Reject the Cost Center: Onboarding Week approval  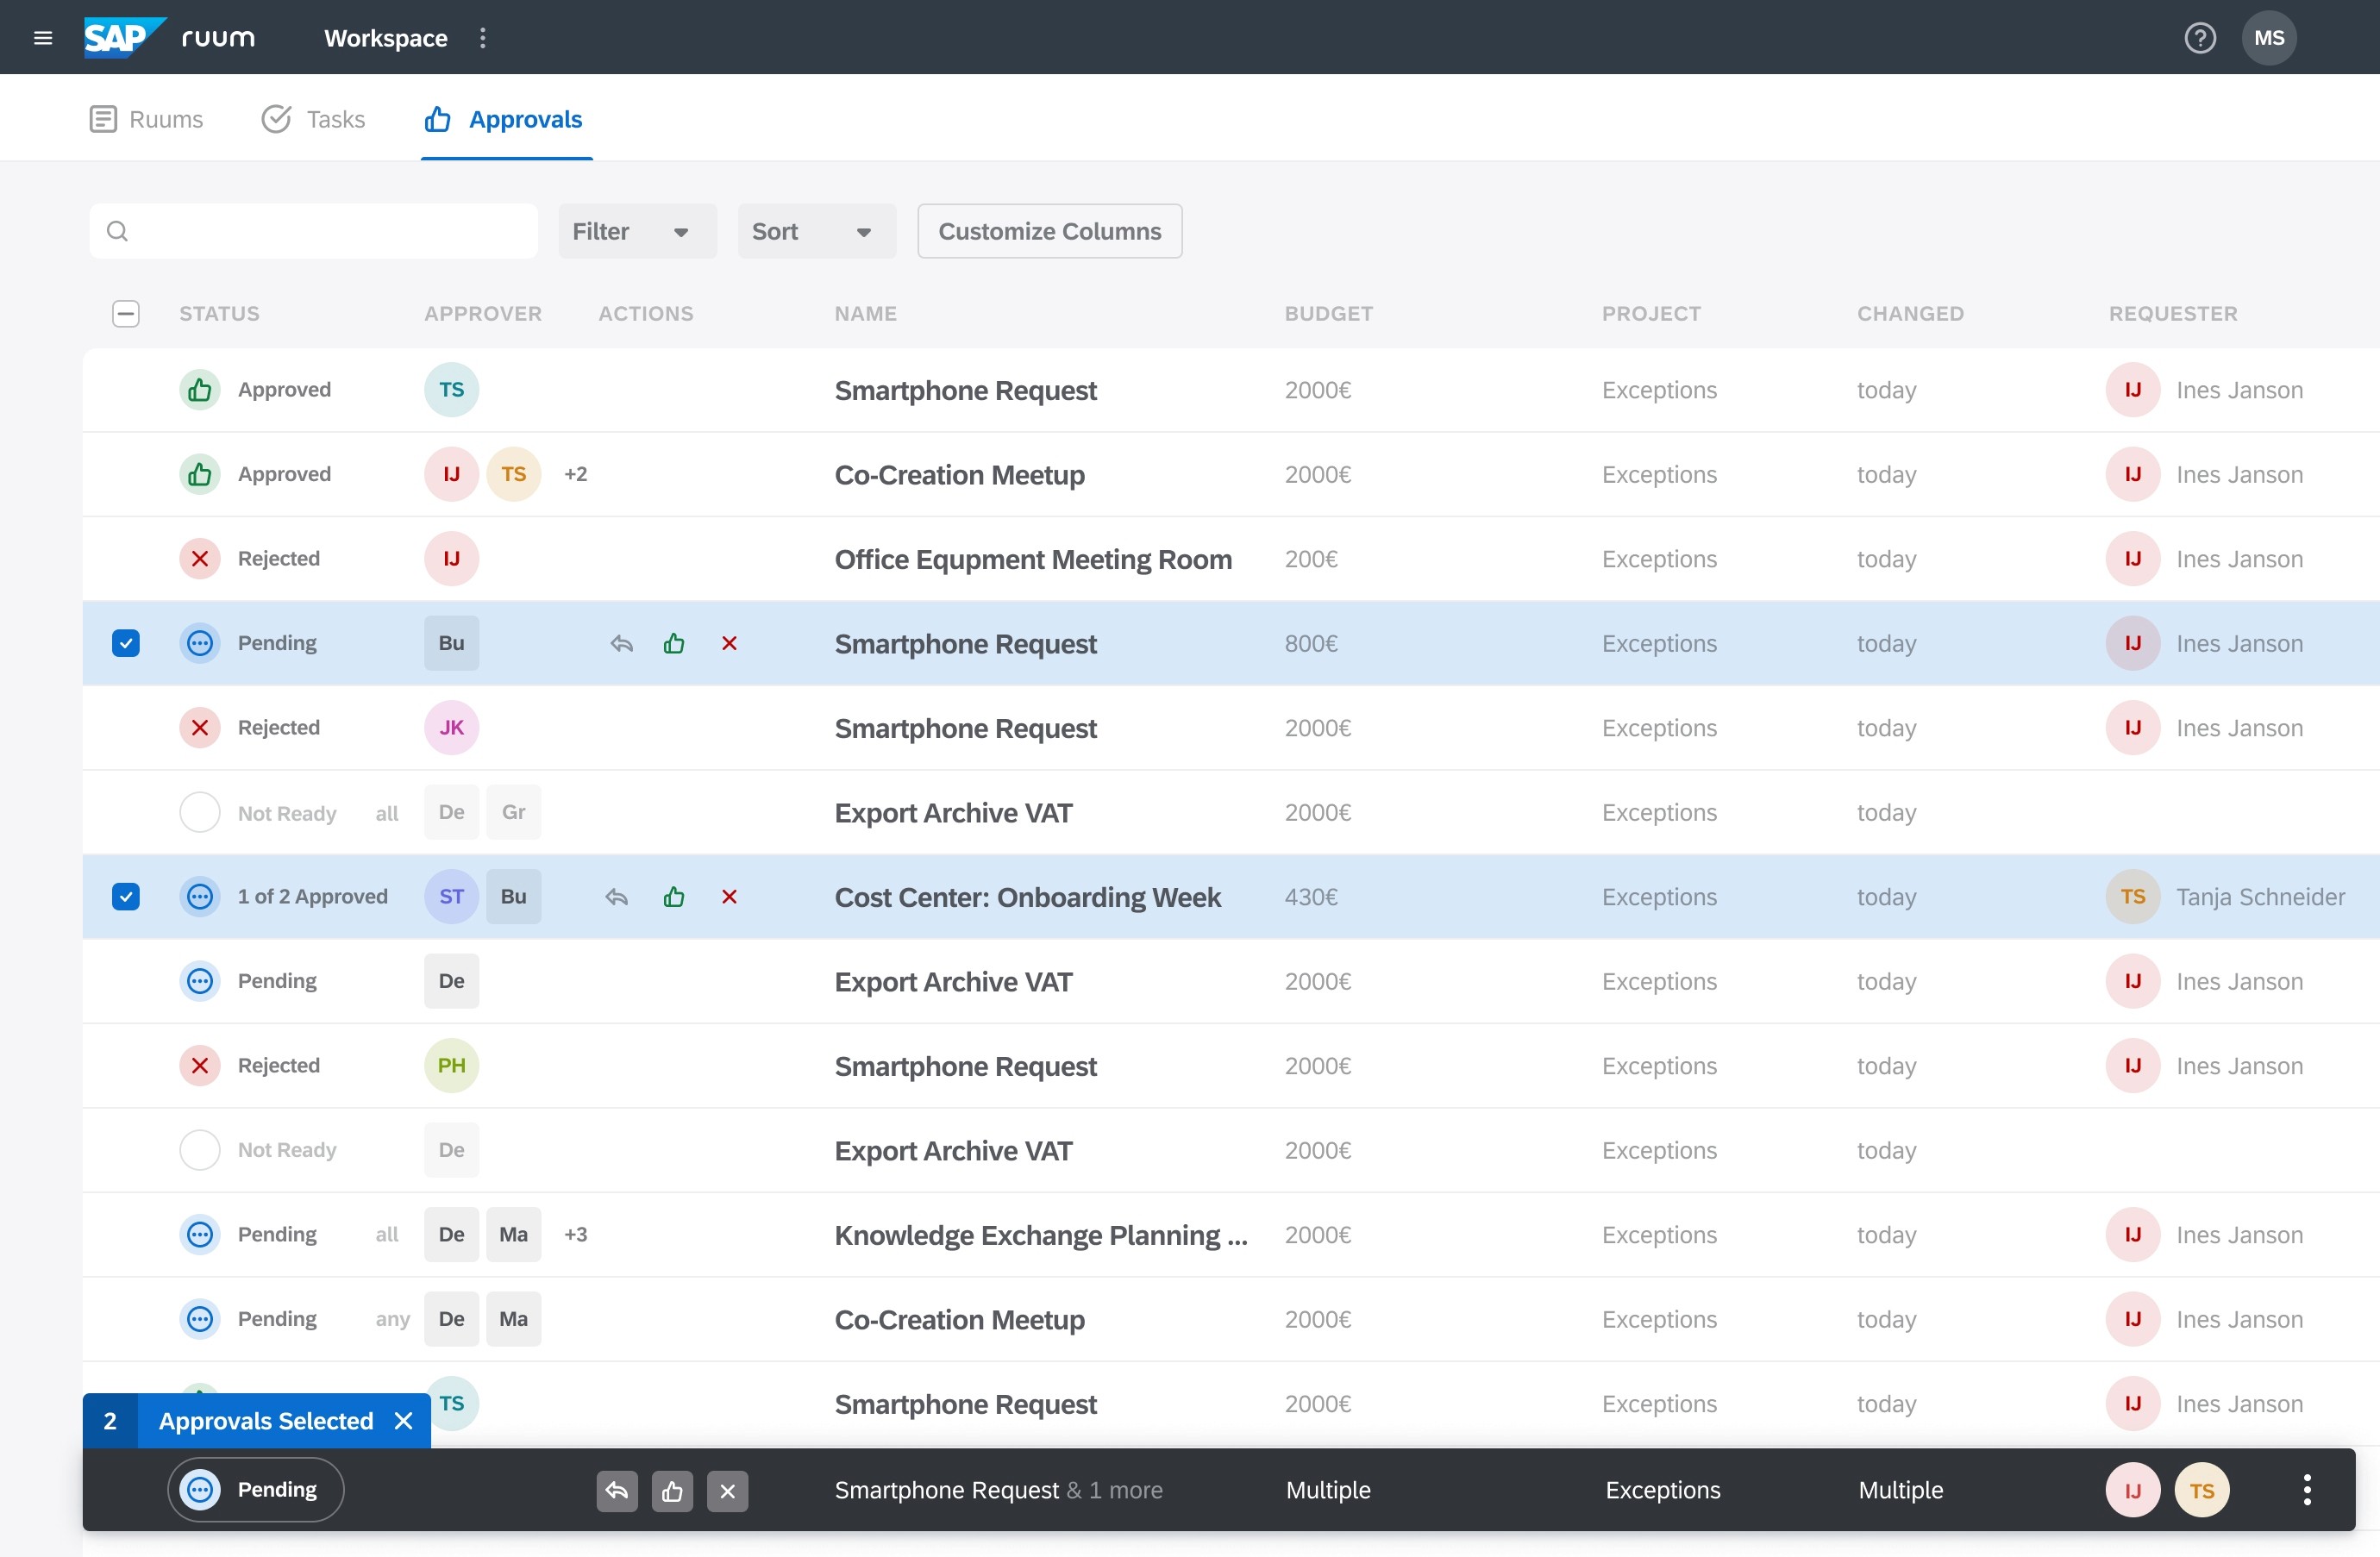pyautogui.click(x=729, y=897)
